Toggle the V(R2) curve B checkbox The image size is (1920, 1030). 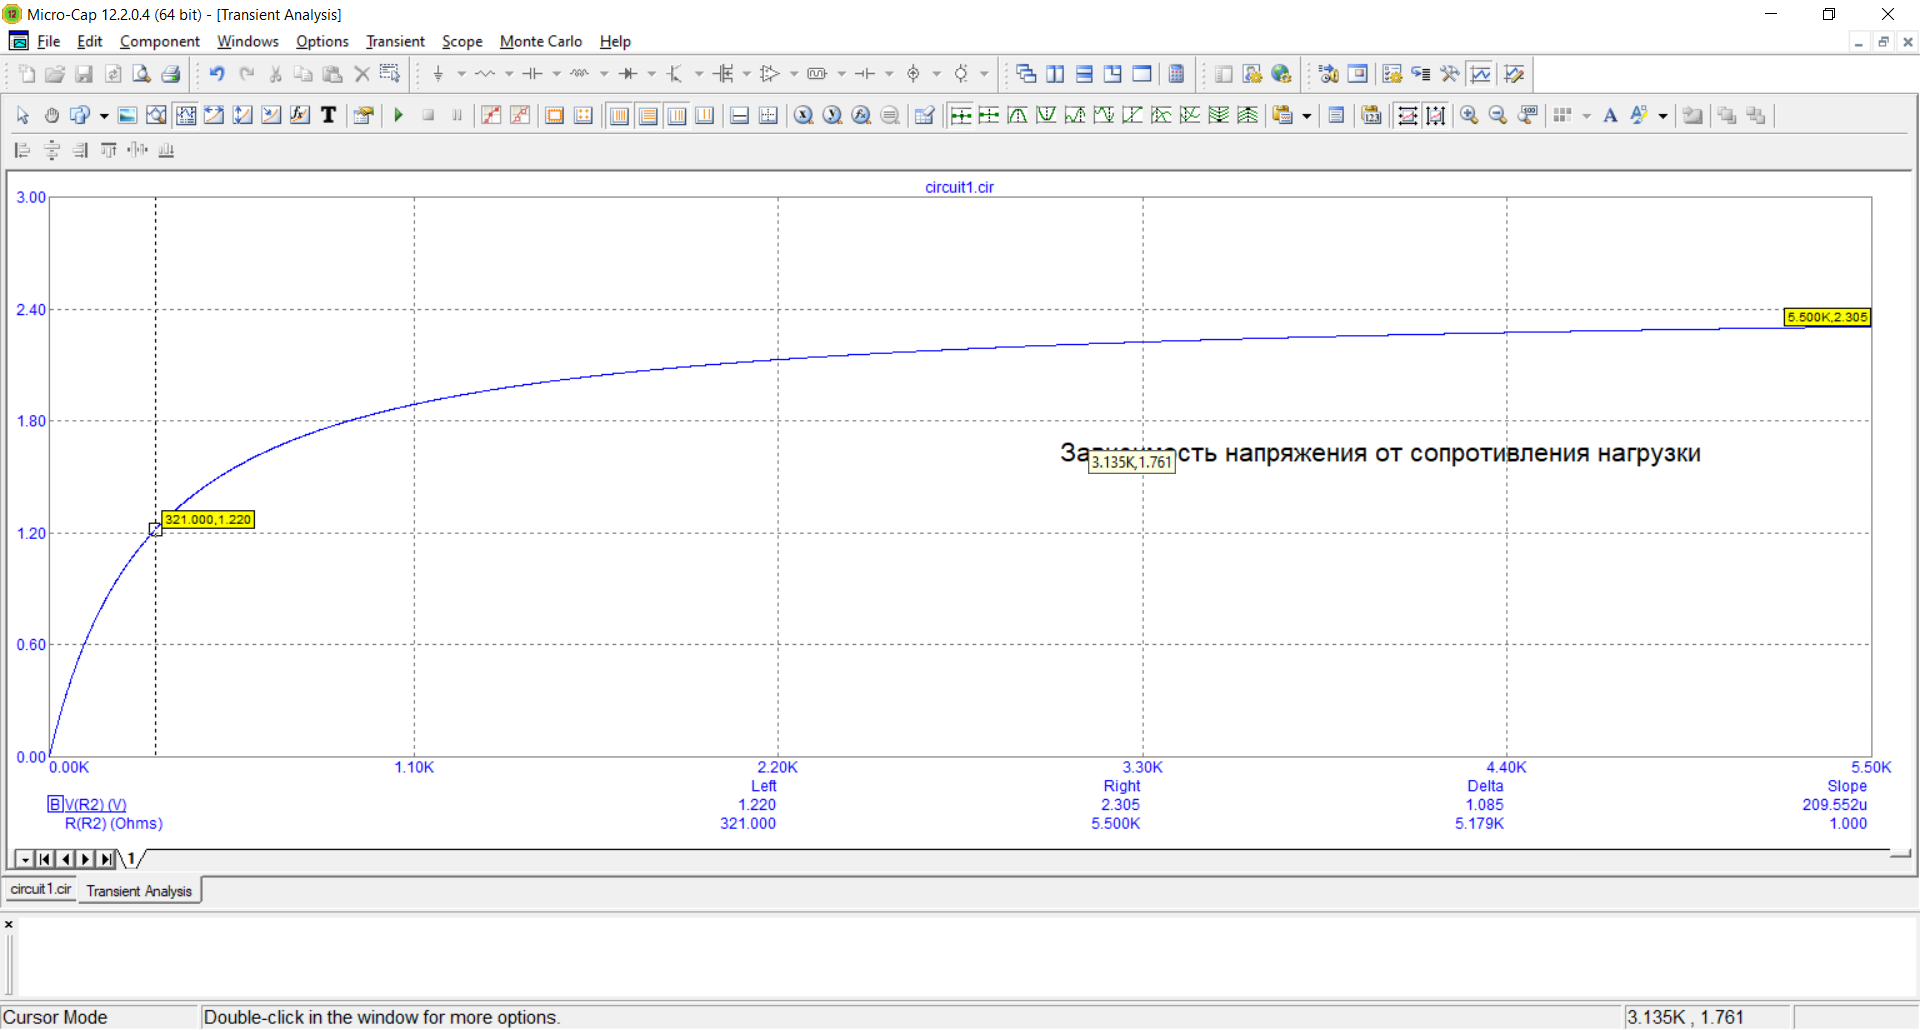(x=55, y=804)
